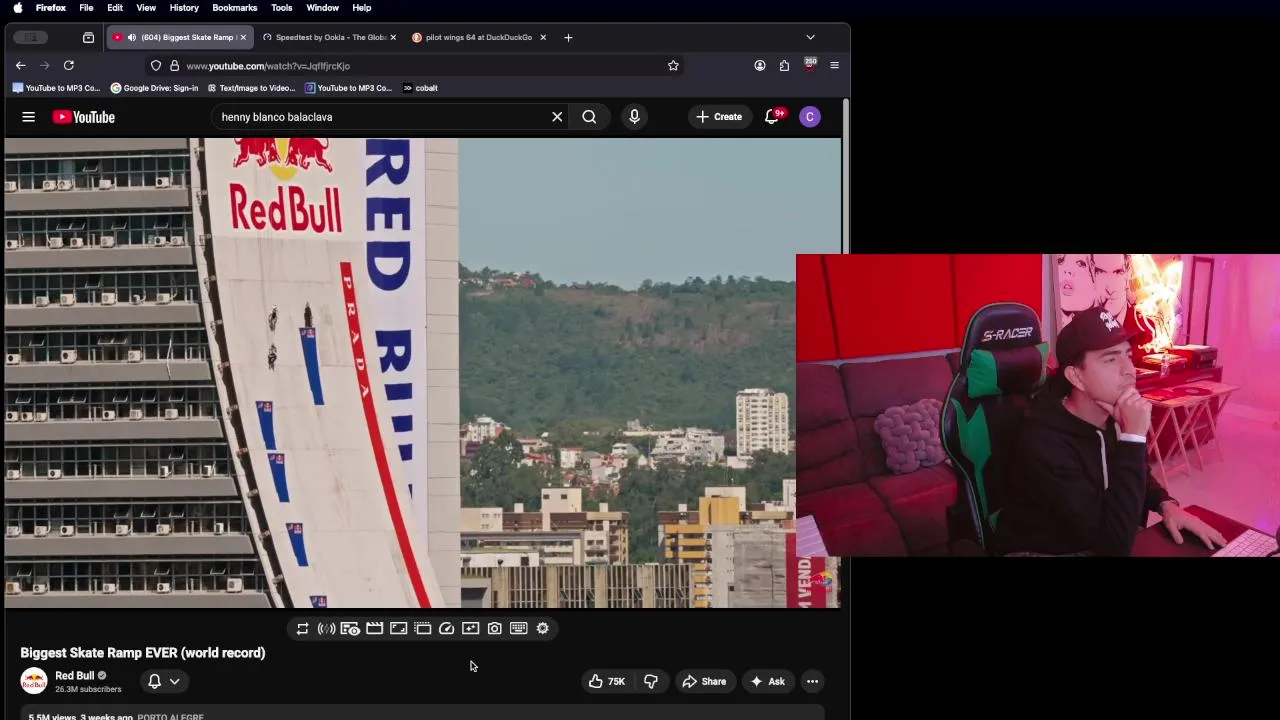Toggle cinema mode clapperboard icon
Screen dimensions: 1280x720
point(374,628)
